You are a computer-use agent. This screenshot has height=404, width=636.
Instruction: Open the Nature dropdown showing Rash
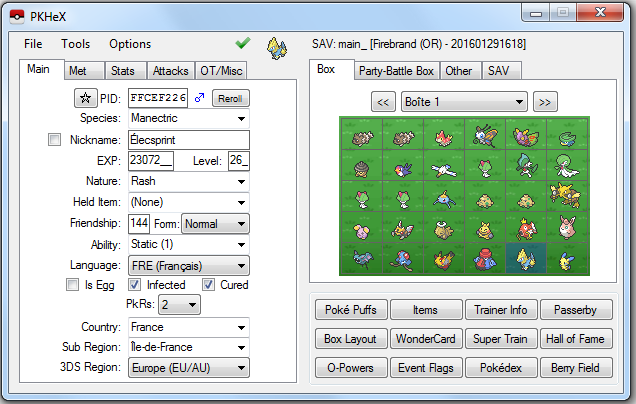189,181
